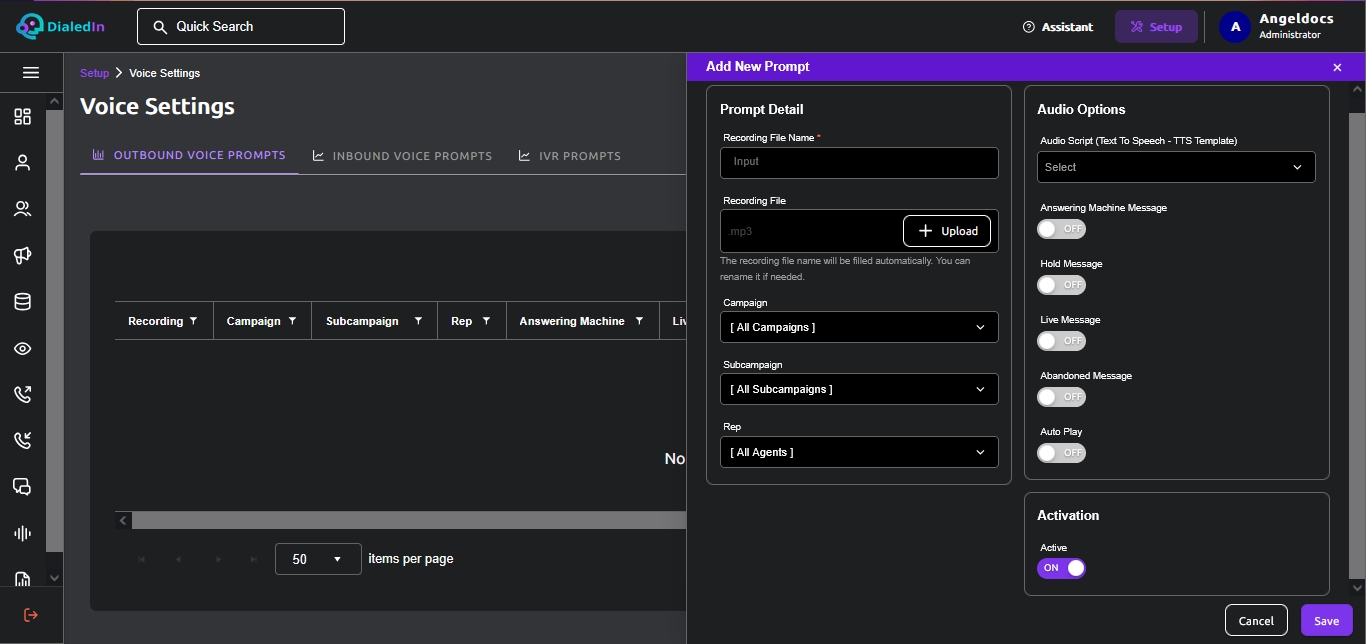Click the DialedIn logo

tap(59, 27)
